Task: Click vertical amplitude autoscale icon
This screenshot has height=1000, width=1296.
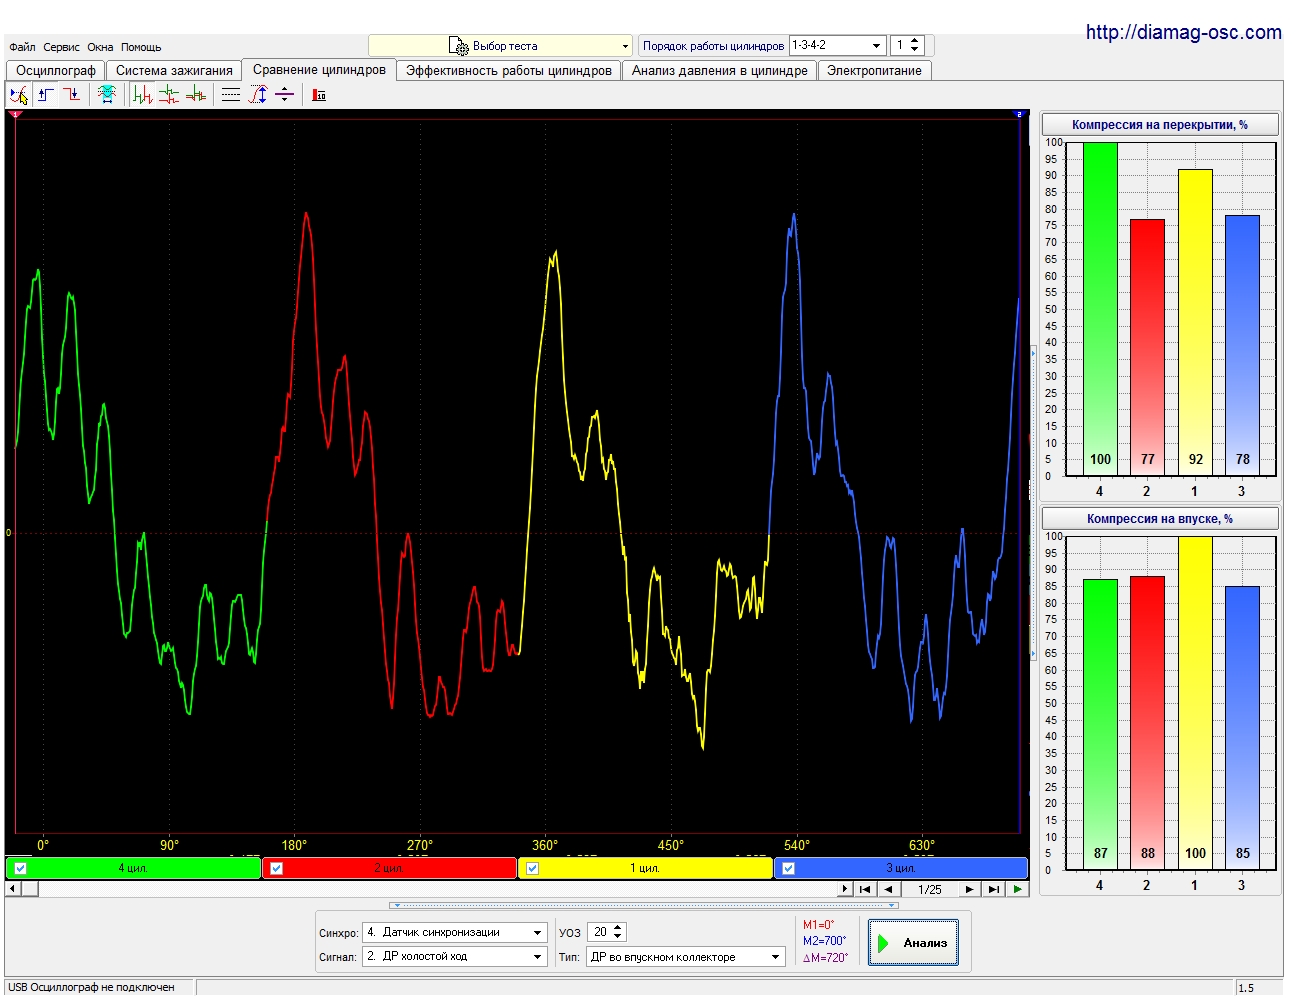Action: tap(258, 95)
